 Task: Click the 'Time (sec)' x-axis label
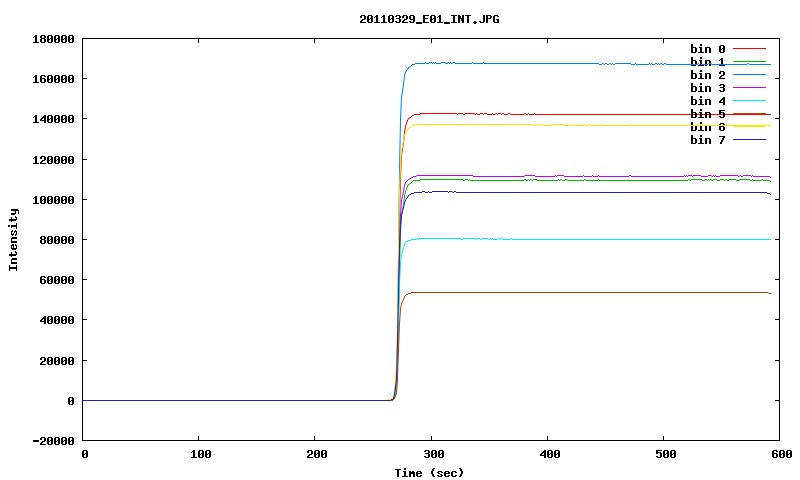click(429, 473)
